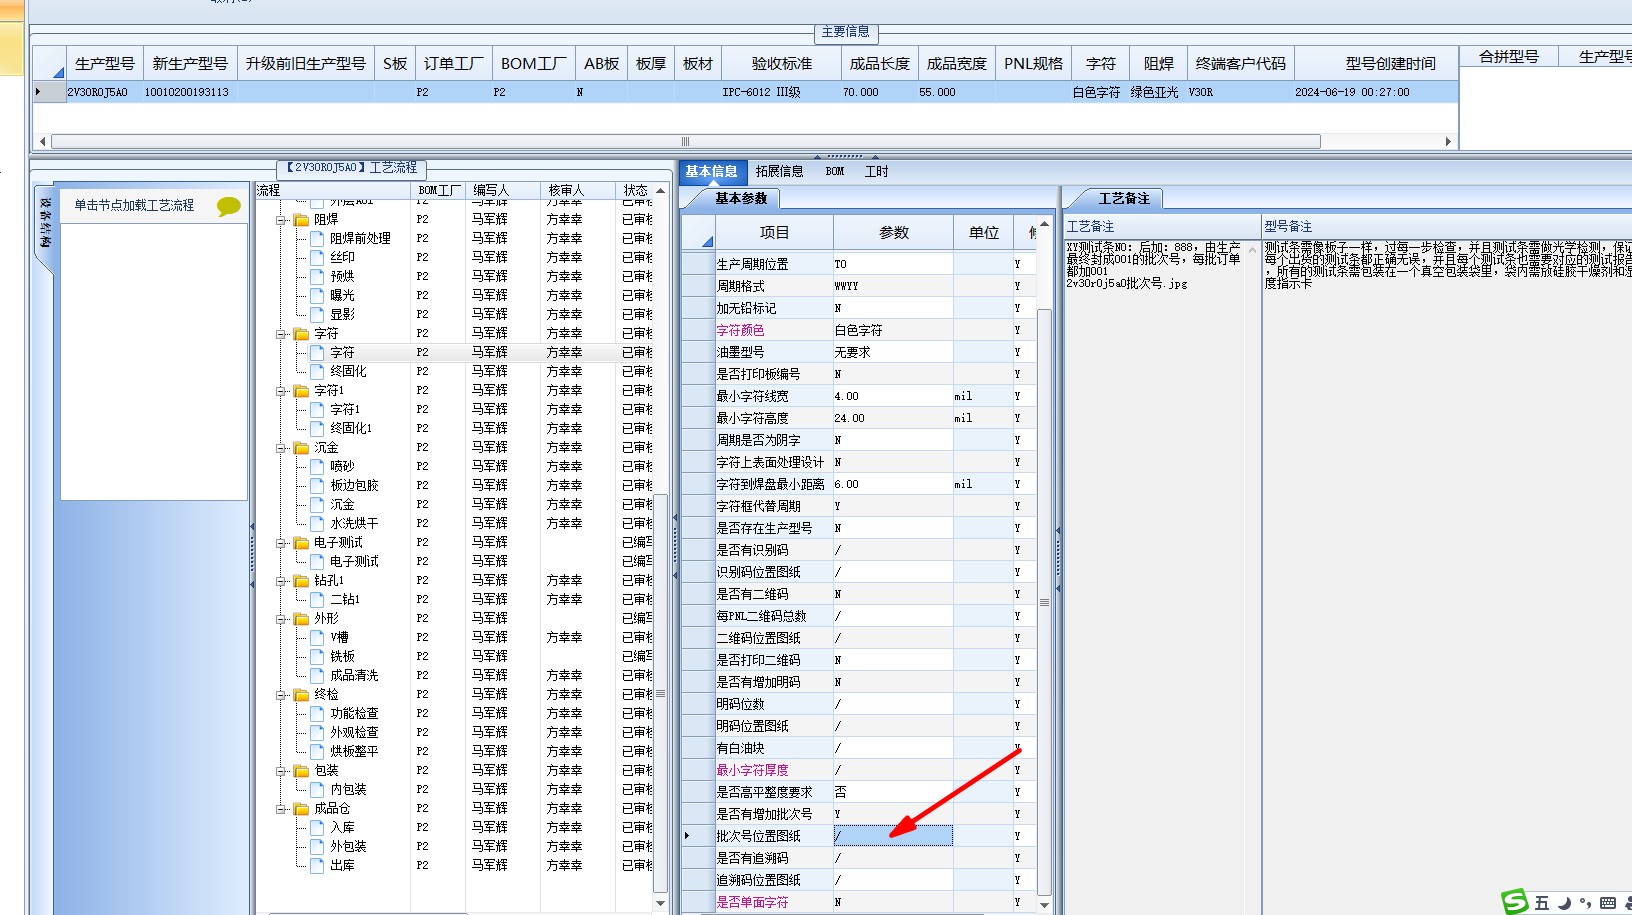
Task: Click the 单击节点加载工艺流程 label
Action: (x=134, y=205)
